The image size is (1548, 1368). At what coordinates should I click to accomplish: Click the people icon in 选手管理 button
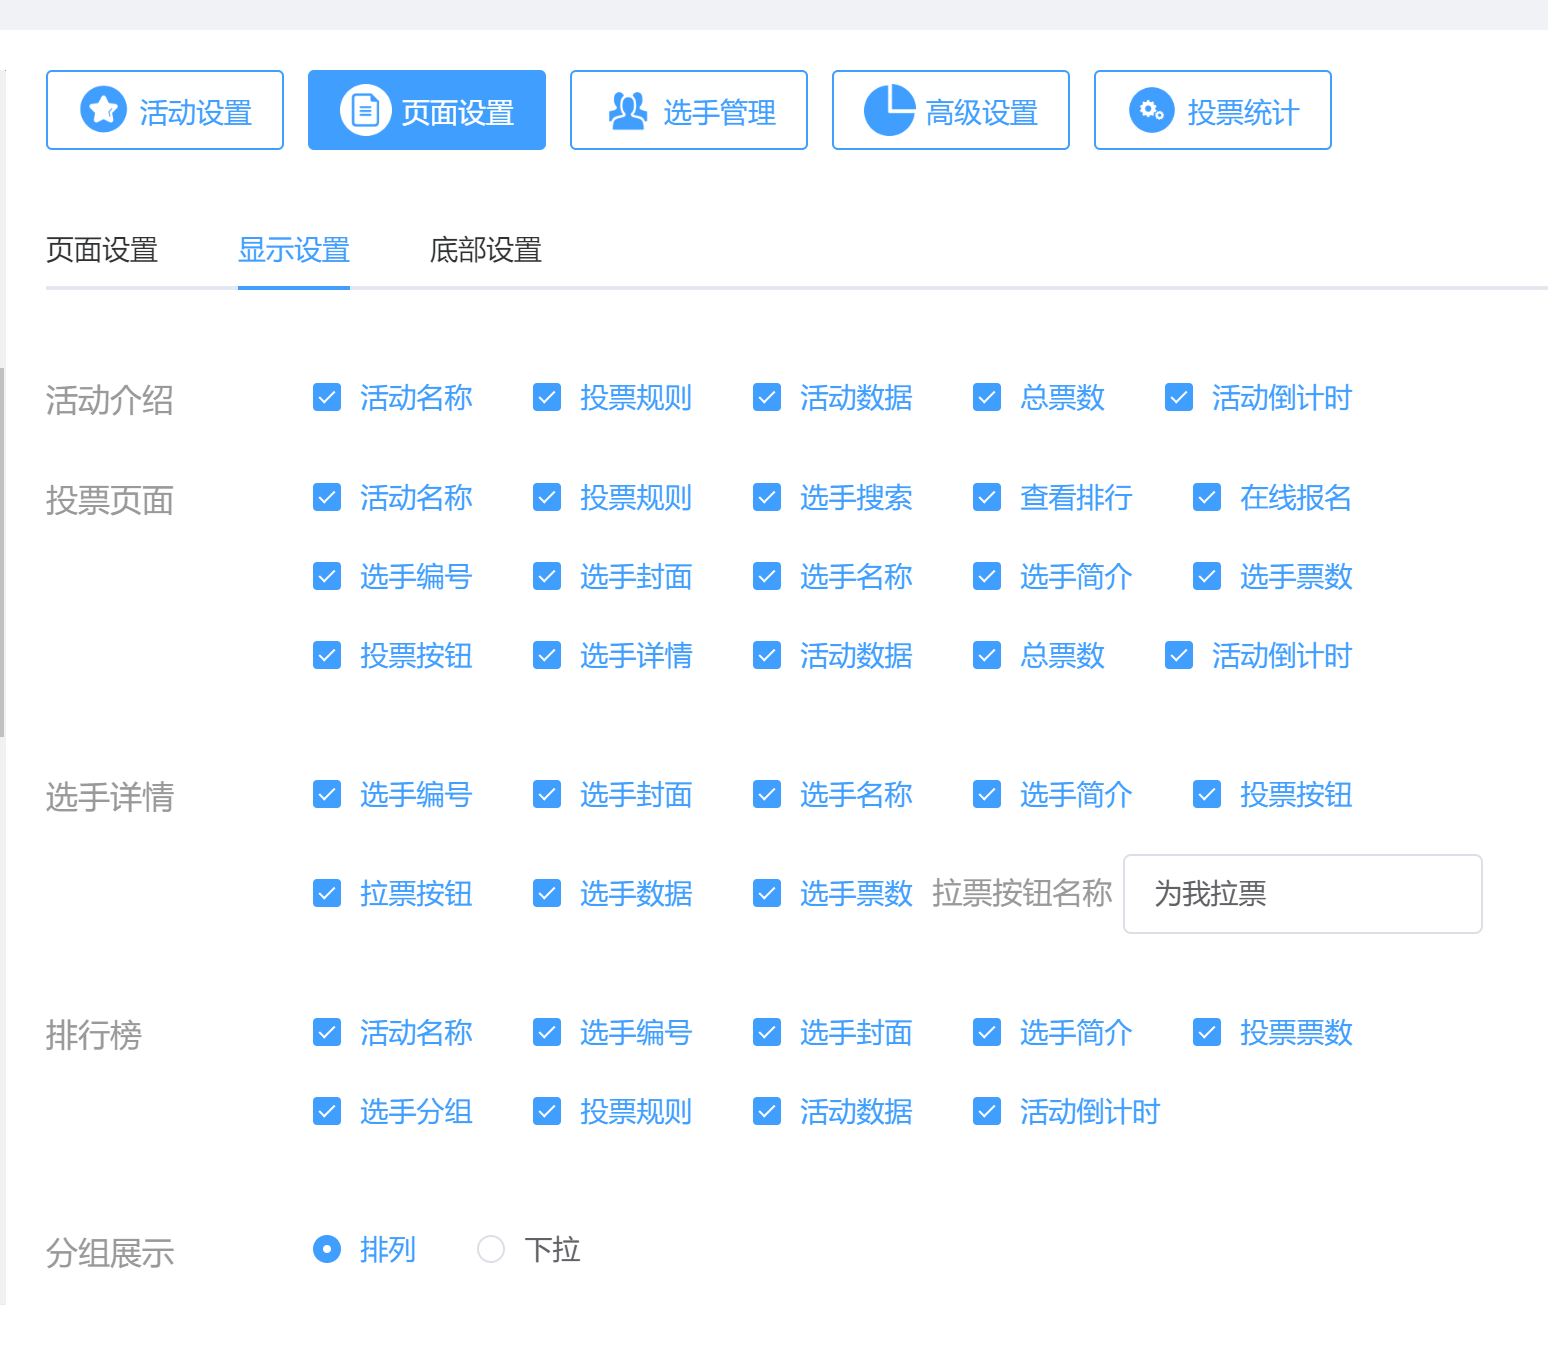pos(628,110)
